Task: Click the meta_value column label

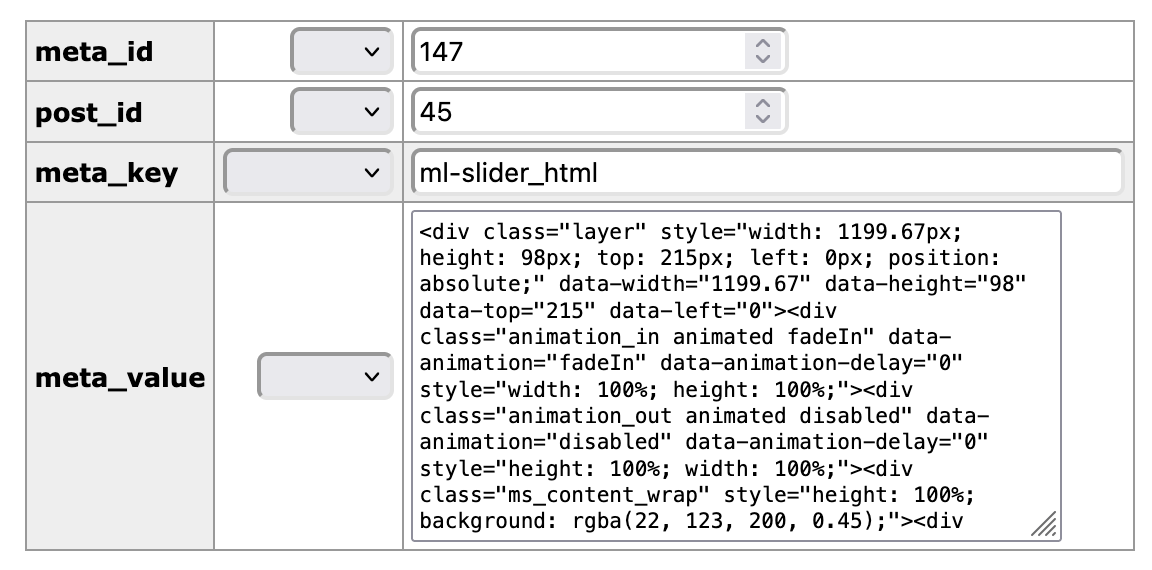Action: (119, 378)
